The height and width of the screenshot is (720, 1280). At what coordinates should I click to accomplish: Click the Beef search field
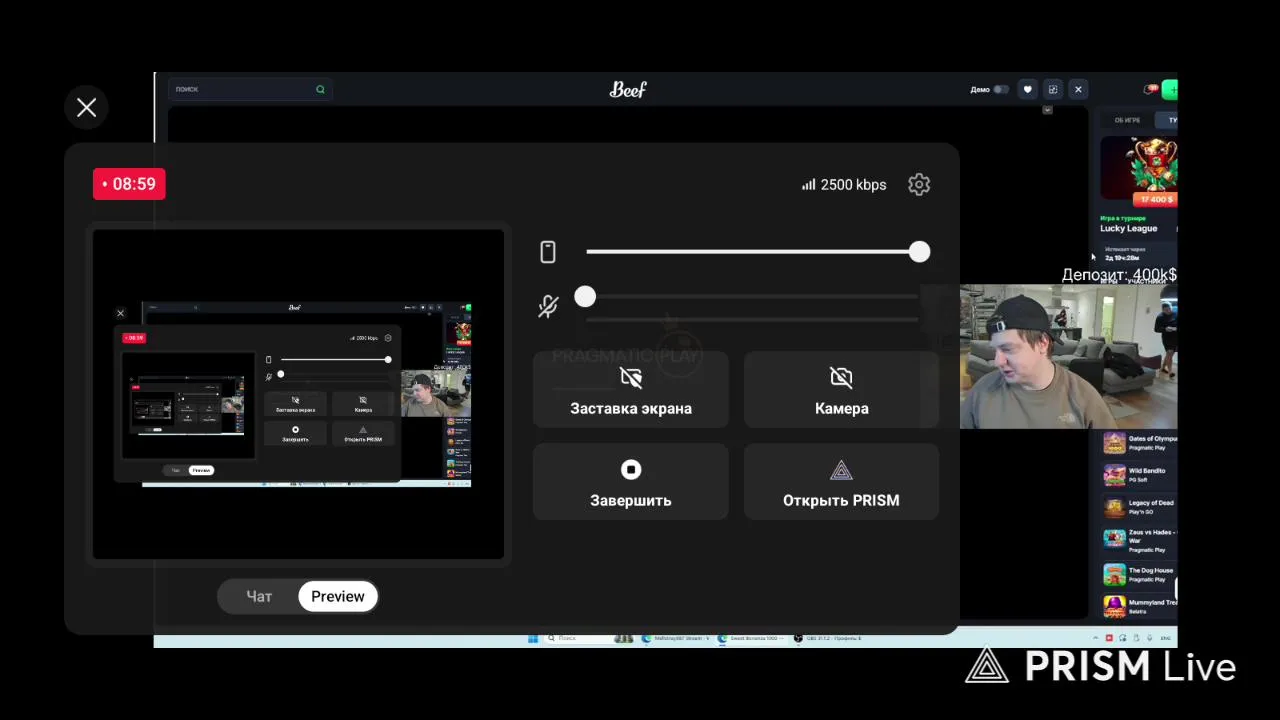tap(250, 89)
